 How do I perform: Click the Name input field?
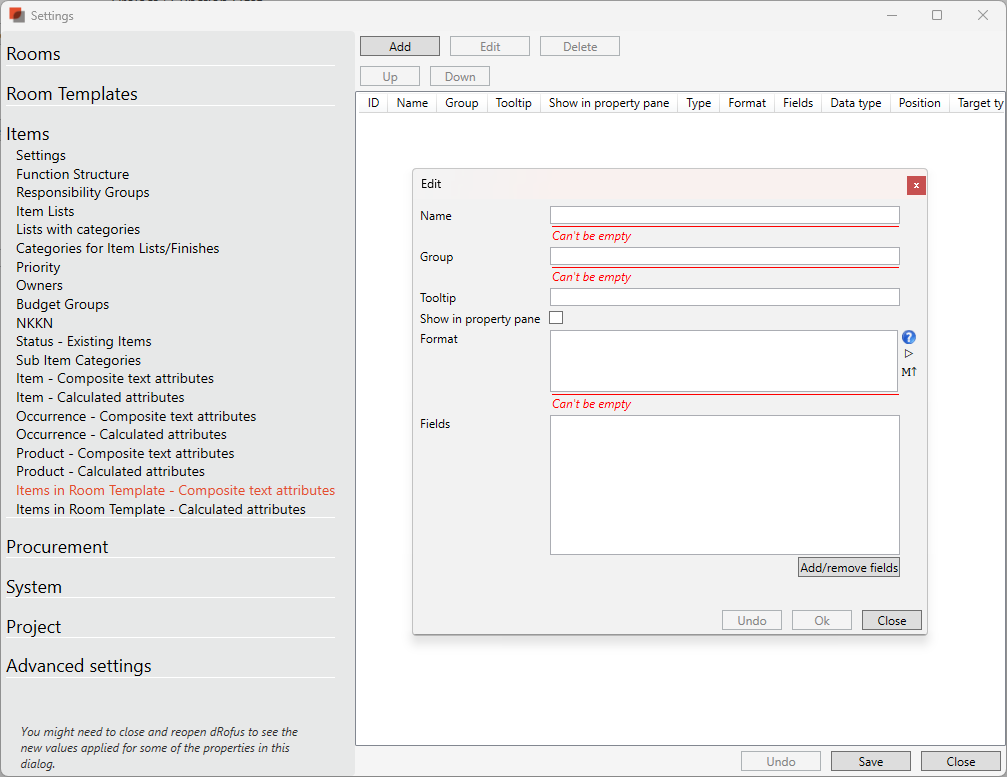click(x=724, y=215)
